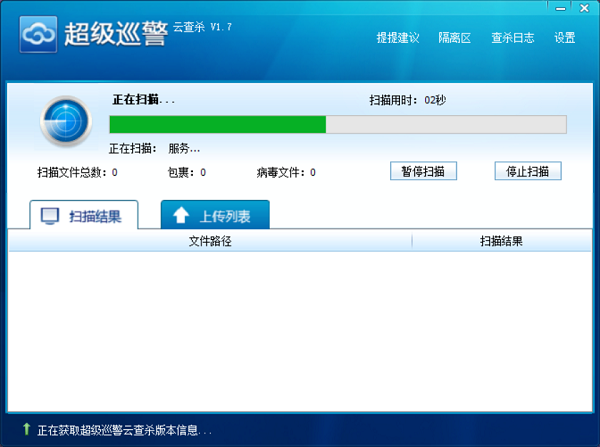Click the green arrow icon in status bar

(26, 429)
